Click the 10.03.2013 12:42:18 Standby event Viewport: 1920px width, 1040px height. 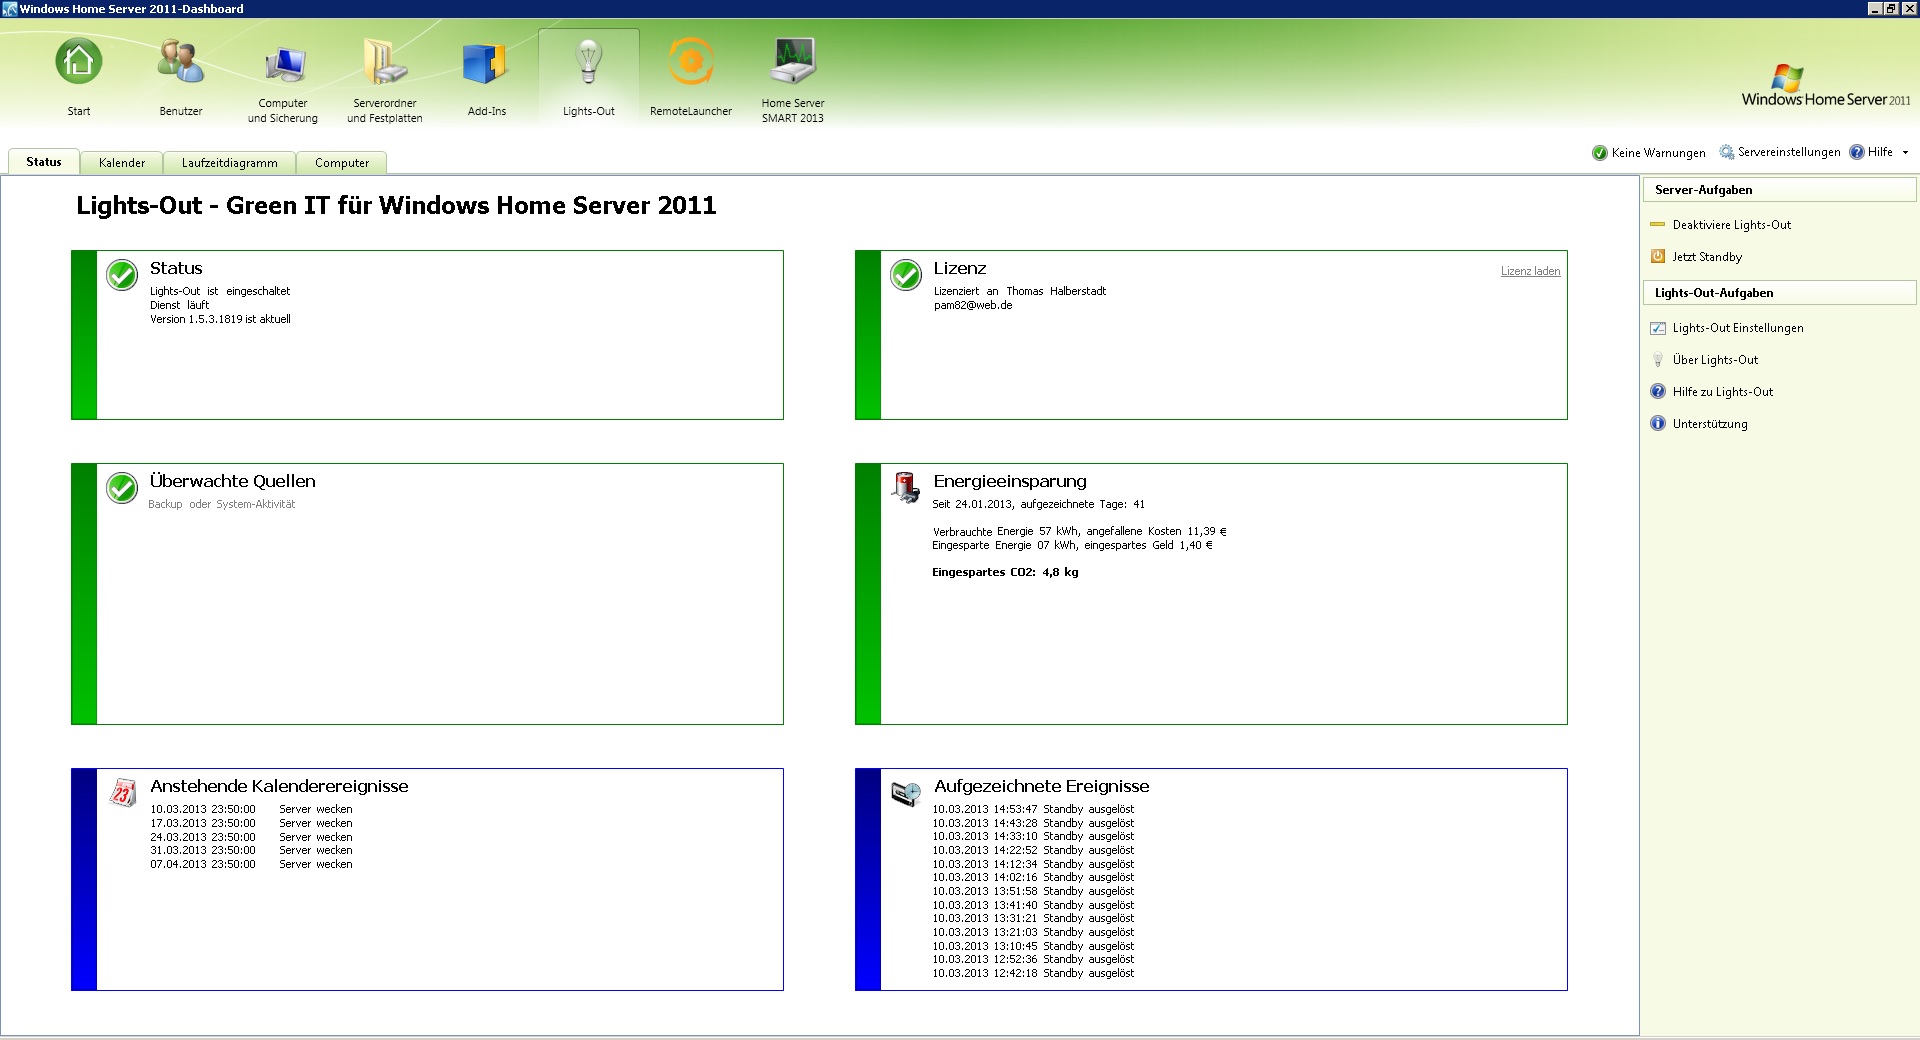coord(1033,973)
